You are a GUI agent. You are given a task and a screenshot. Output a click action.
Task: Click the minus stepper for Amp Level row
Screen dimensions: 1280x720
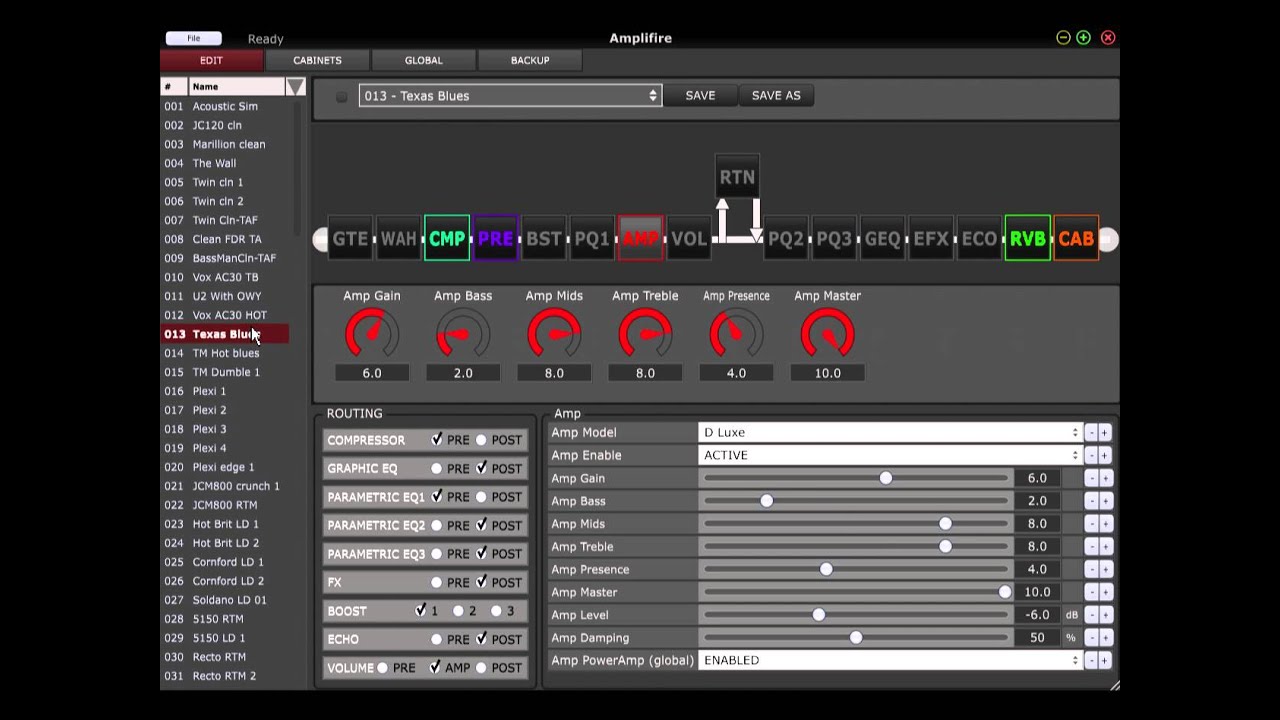tap(1091, 615)
